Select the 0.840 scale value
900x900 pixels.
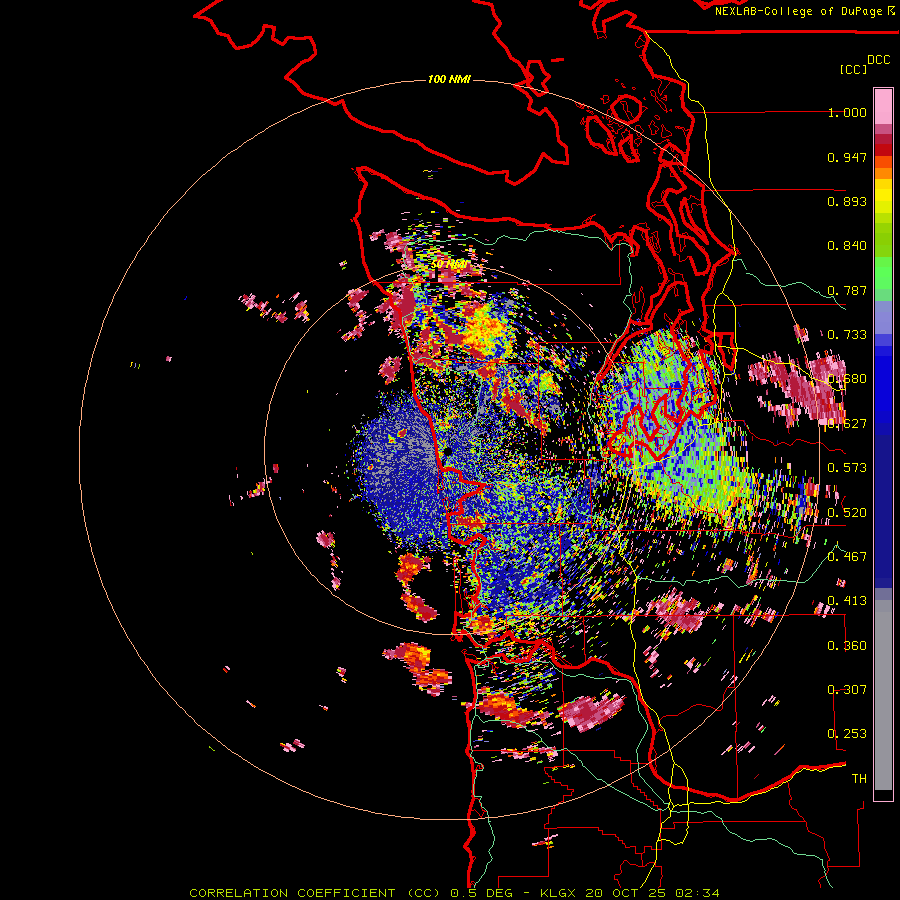(x=847, y=246)
